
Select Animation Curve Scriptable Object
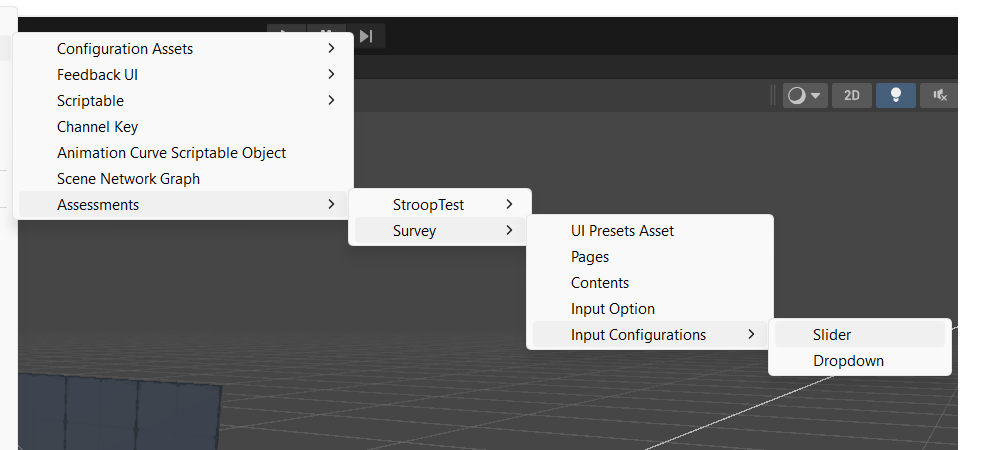[x=183, y=153]
